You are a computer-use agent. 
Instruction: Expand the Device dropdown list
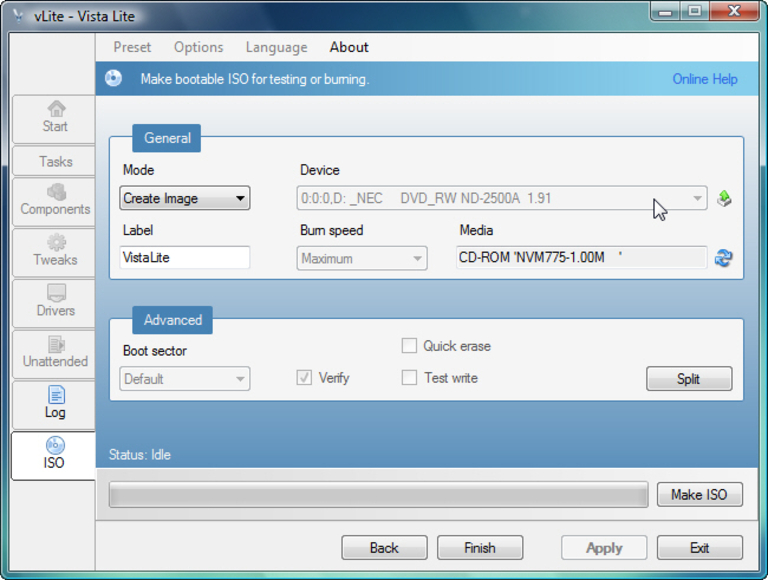[502, 198]
